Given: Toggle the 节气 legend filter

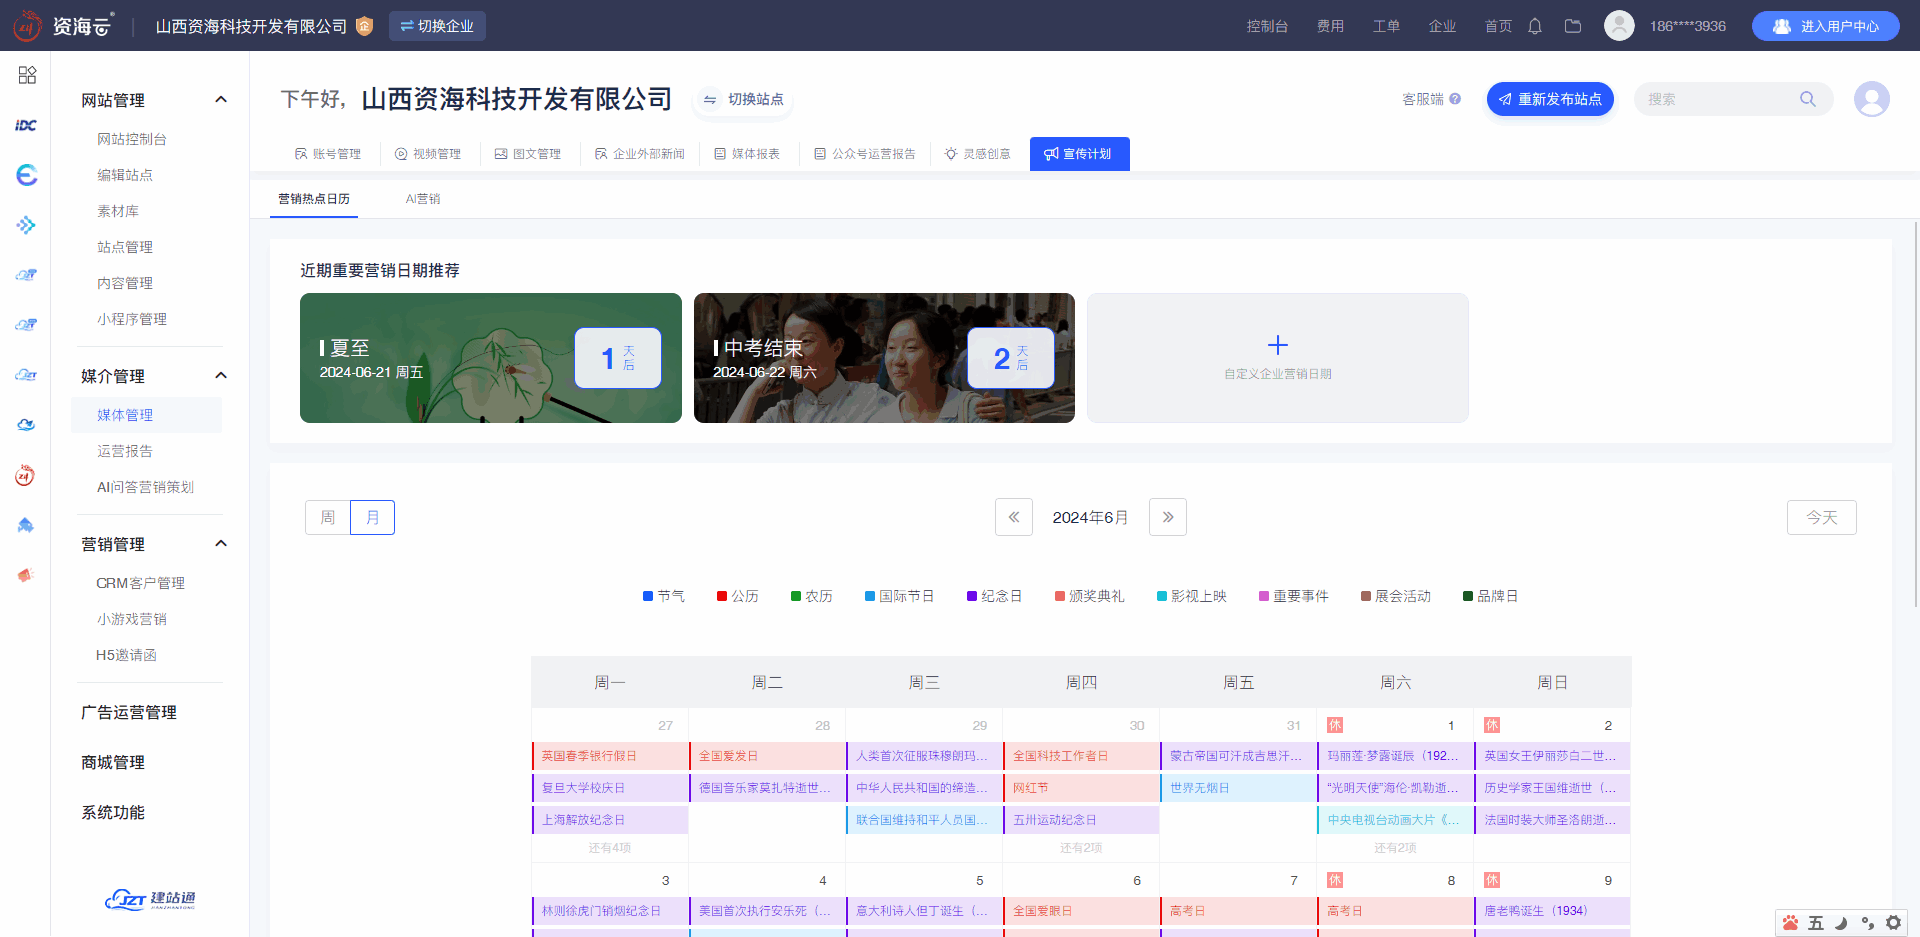Looking at the screenshot, I should point(663,596).
